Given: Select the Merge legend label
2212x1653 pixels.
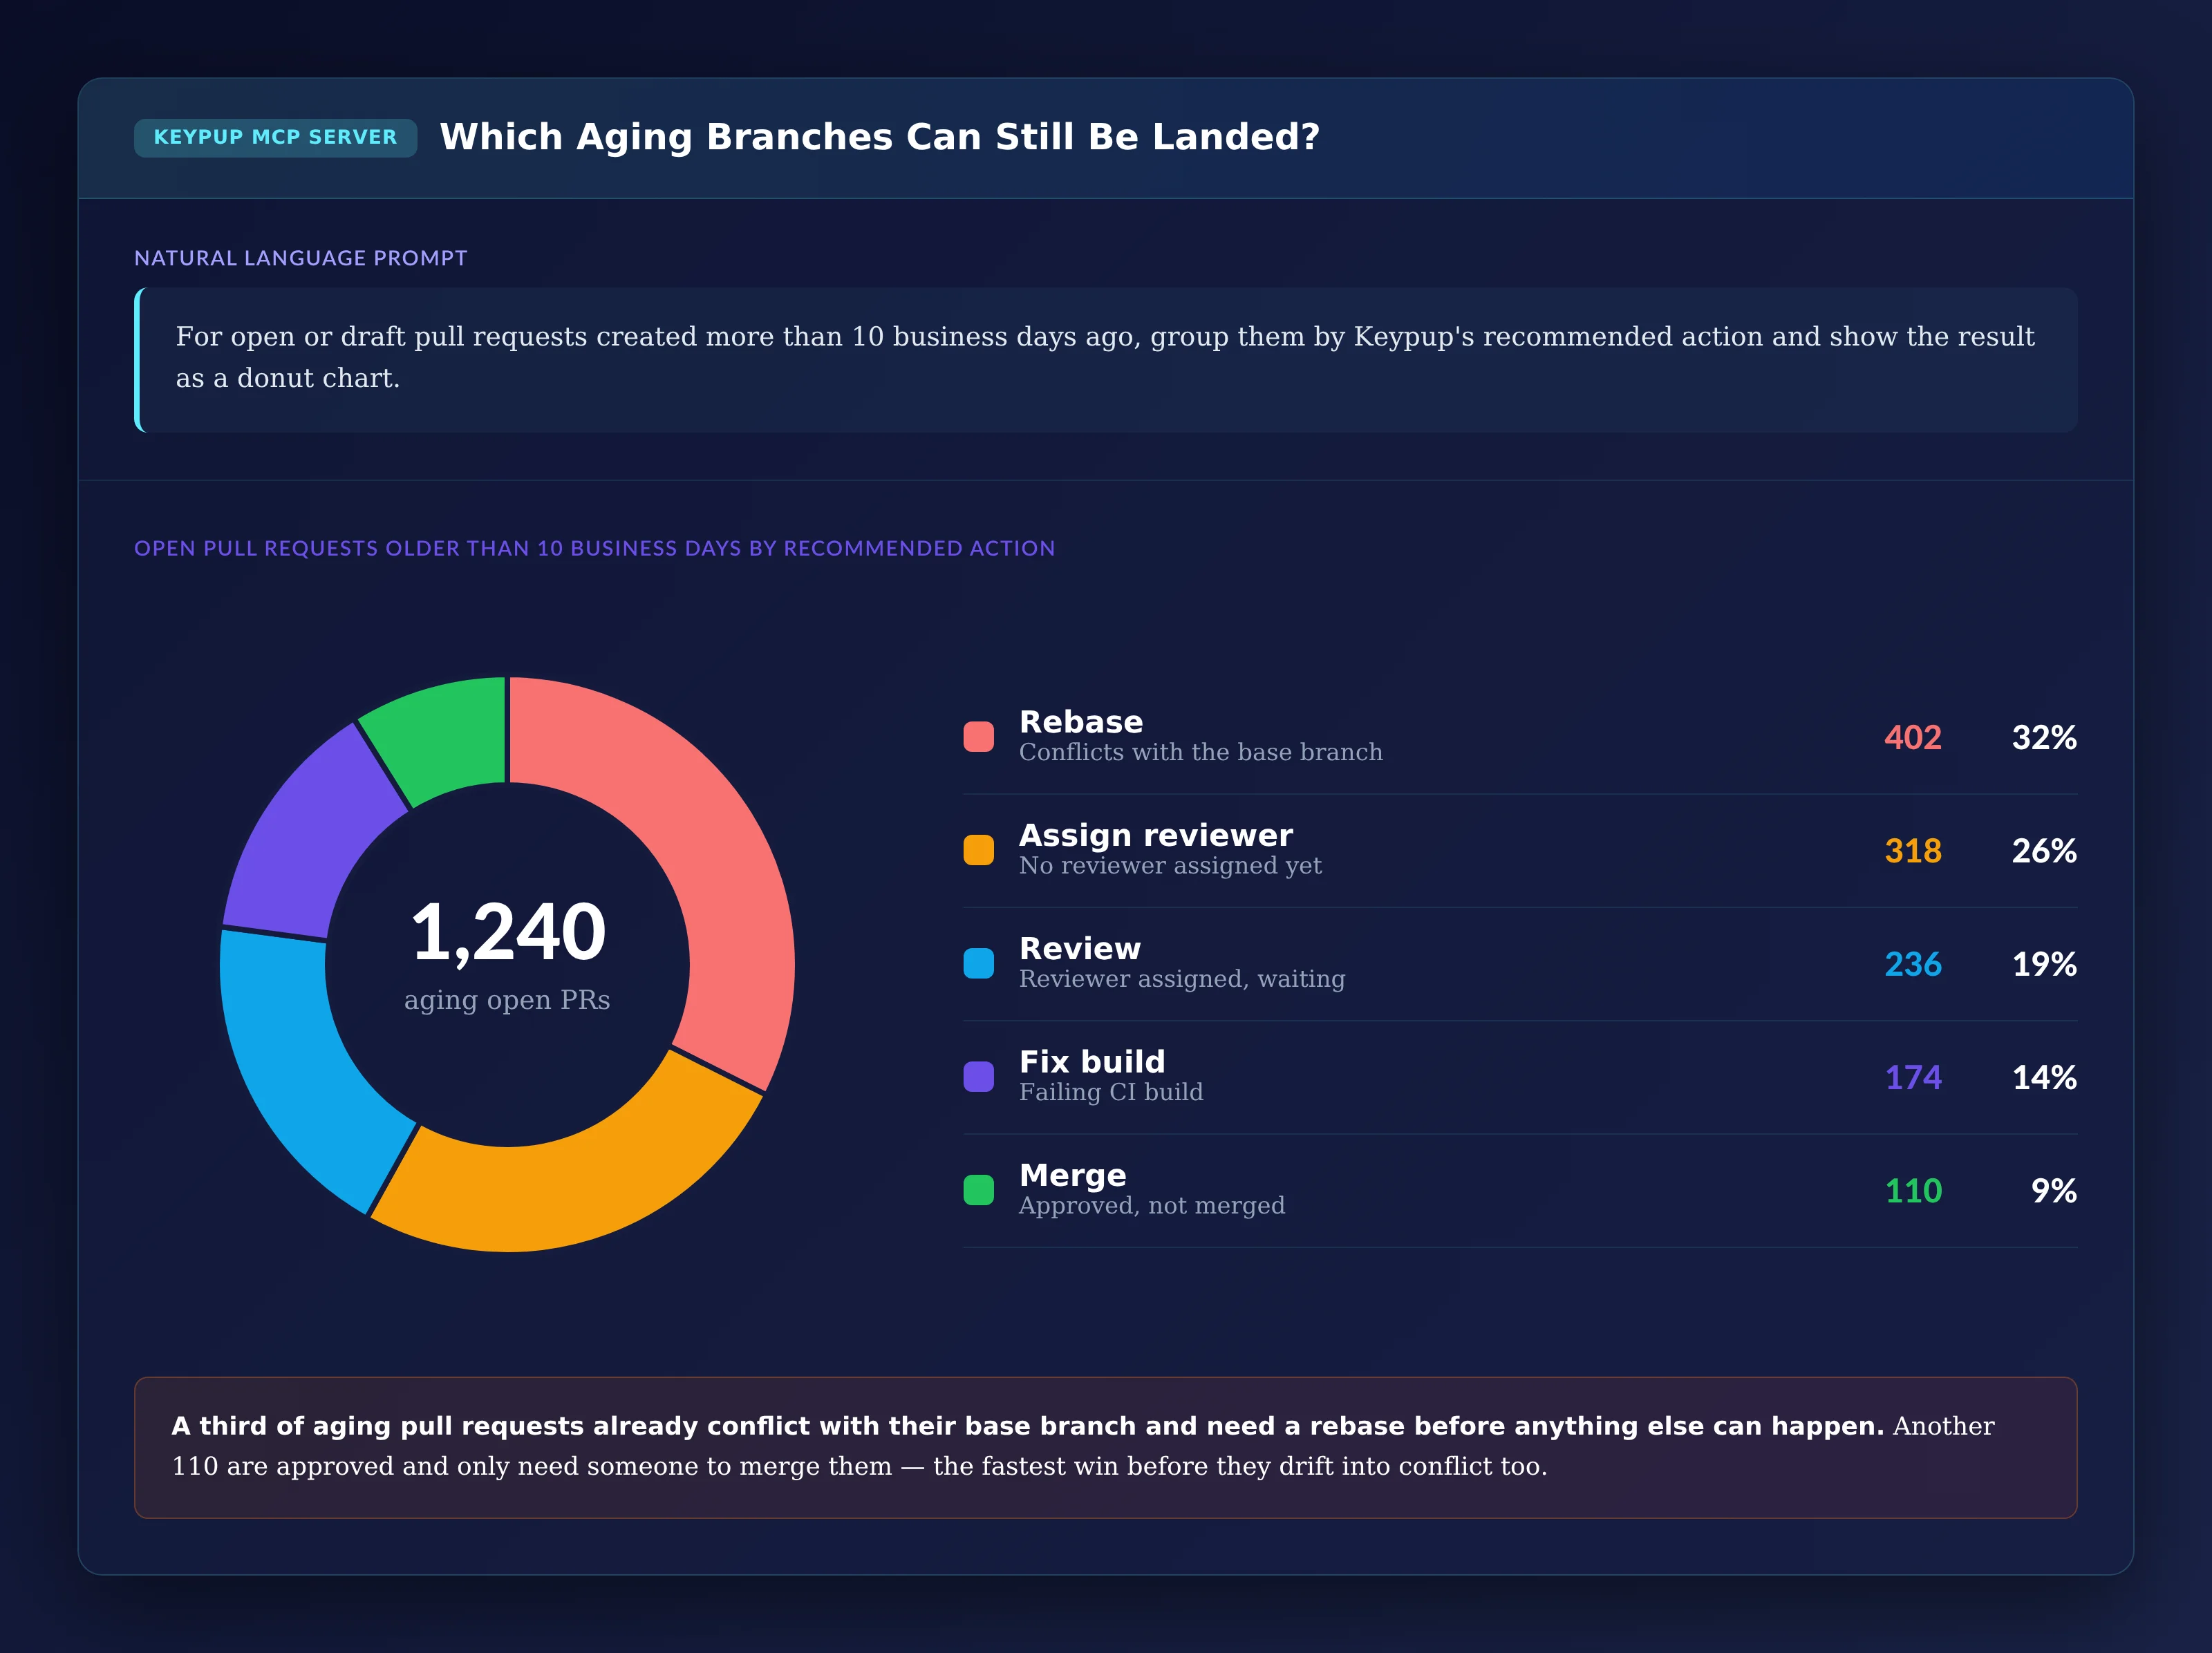Looking at the screenshot, I should pyautogui.click(x=1073, y=1175).
